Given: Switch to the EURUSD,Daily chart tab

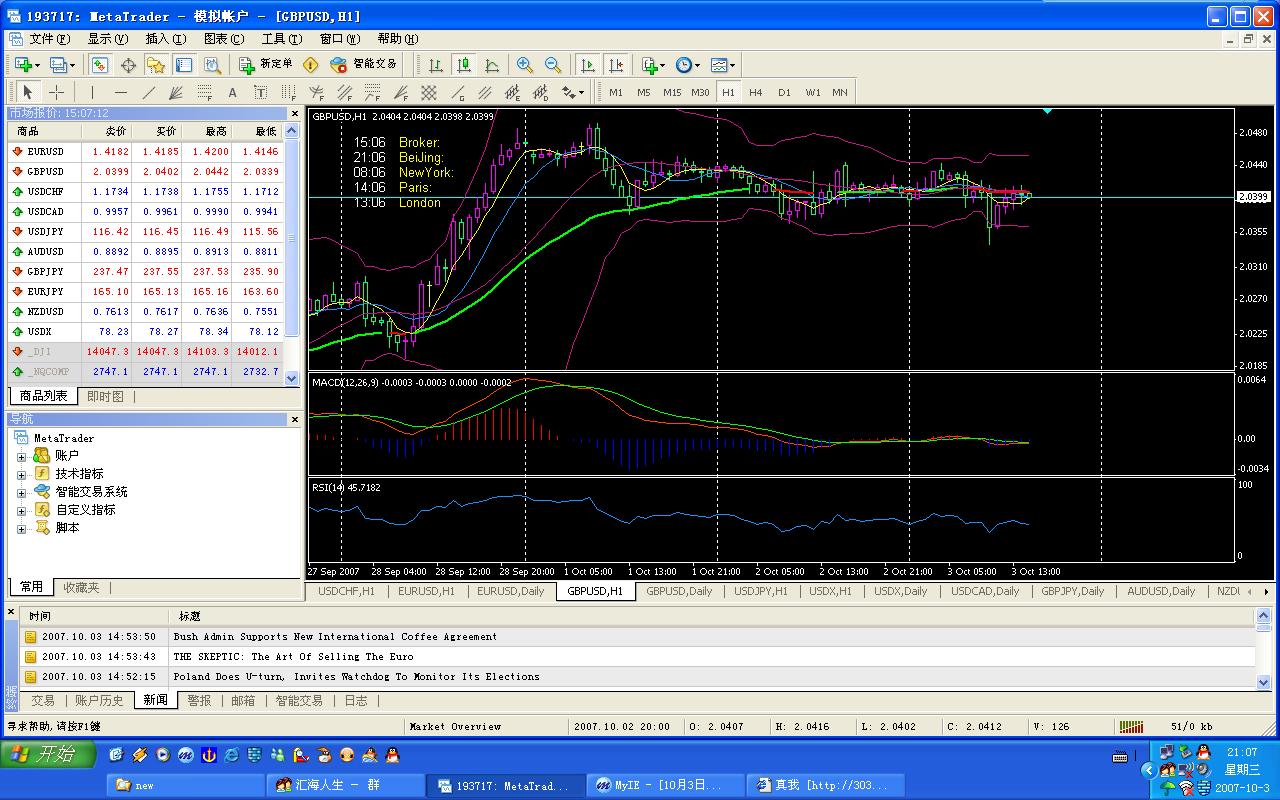Looking at the screenshot, I should (x=510, y=591).
